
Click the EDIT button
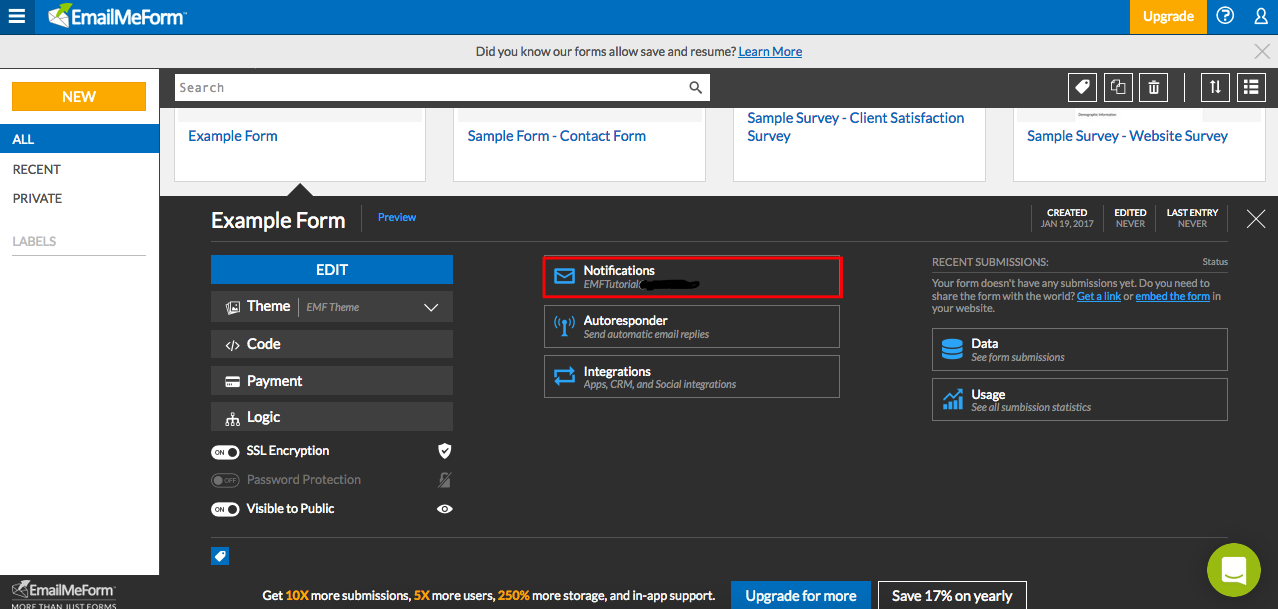[x=332, y=270]
